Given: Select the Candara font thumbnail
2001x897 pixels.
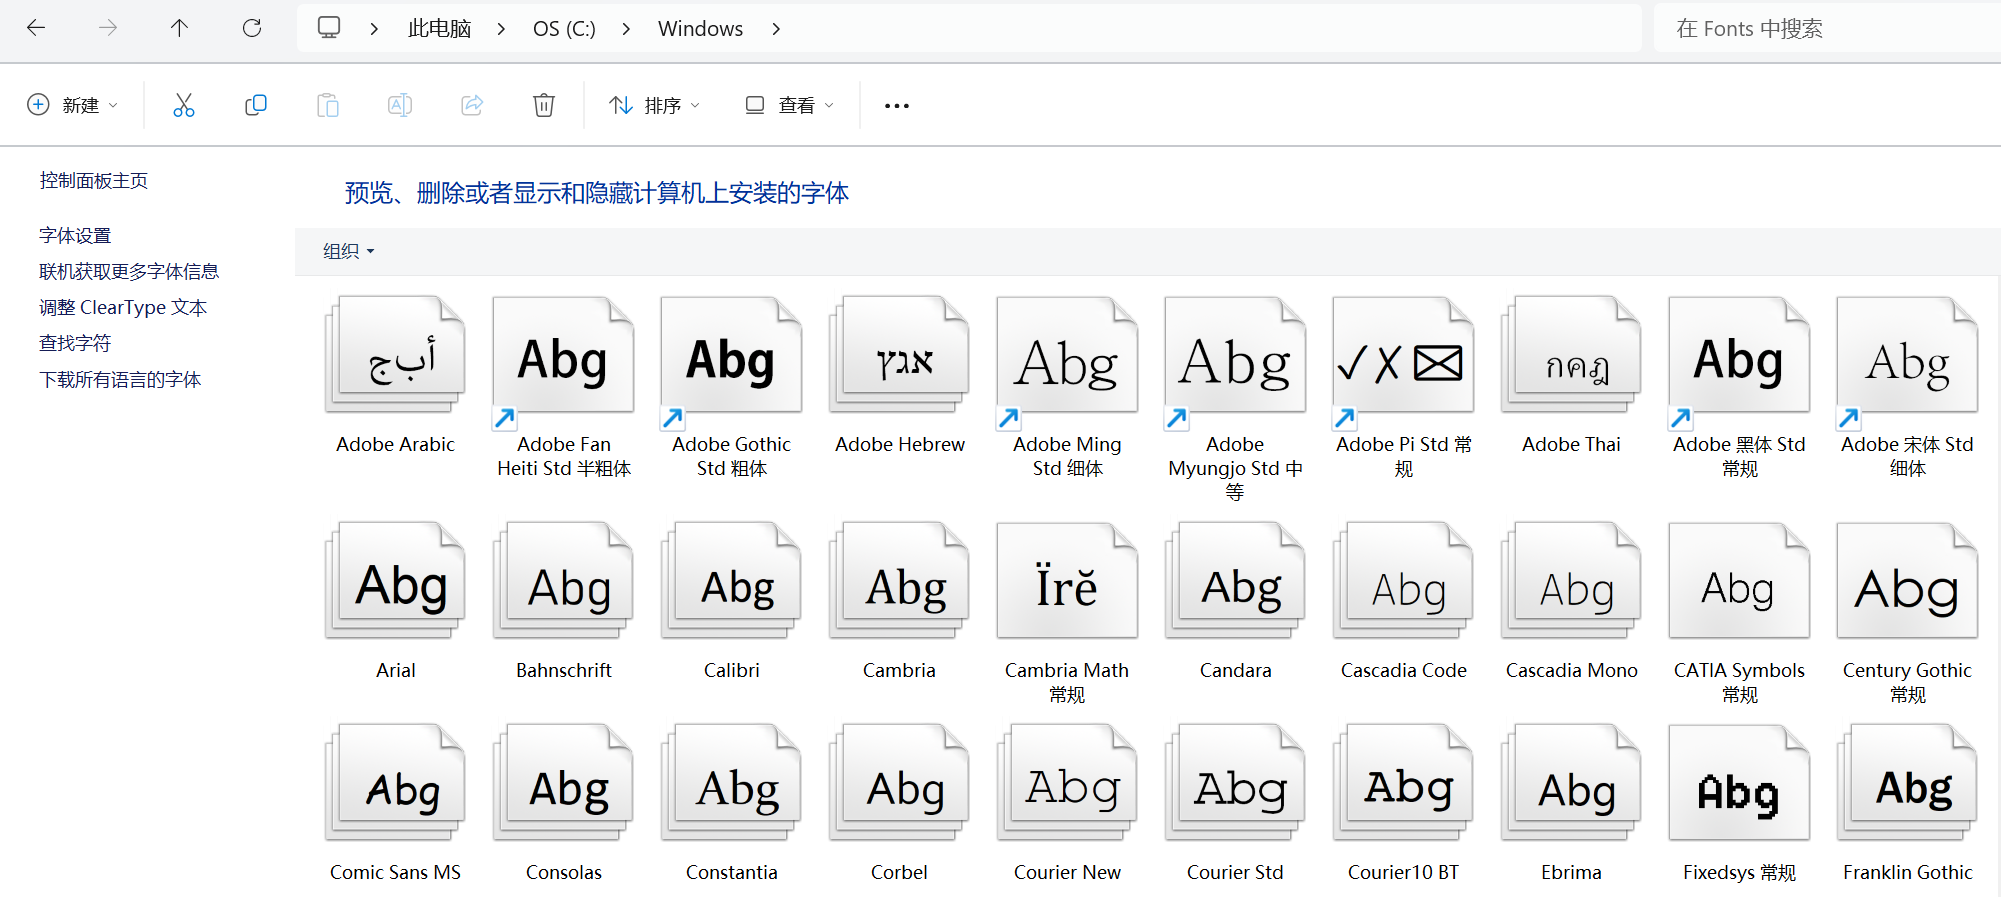Looking at the screenshot, I should (1236, 581).
